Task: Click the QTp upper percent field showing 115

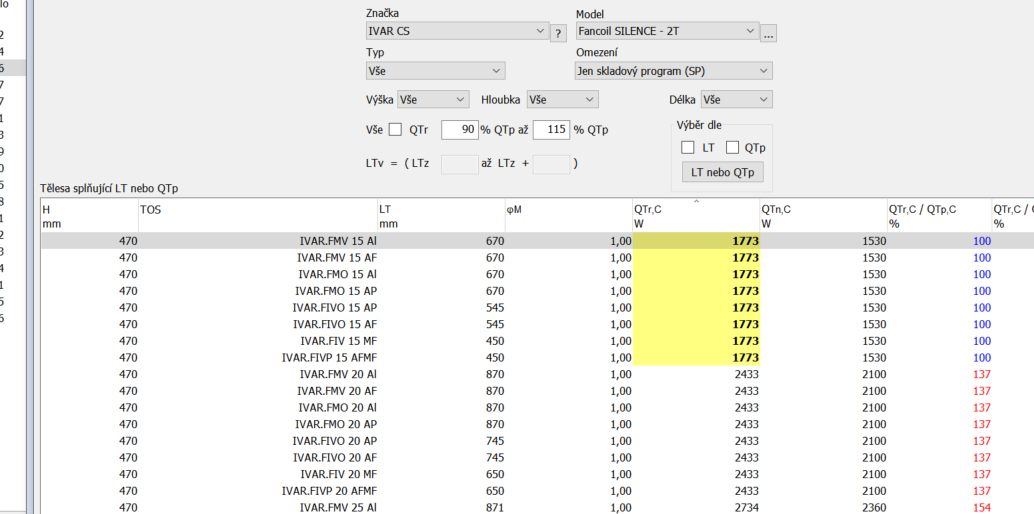Action: coord(551,130)
